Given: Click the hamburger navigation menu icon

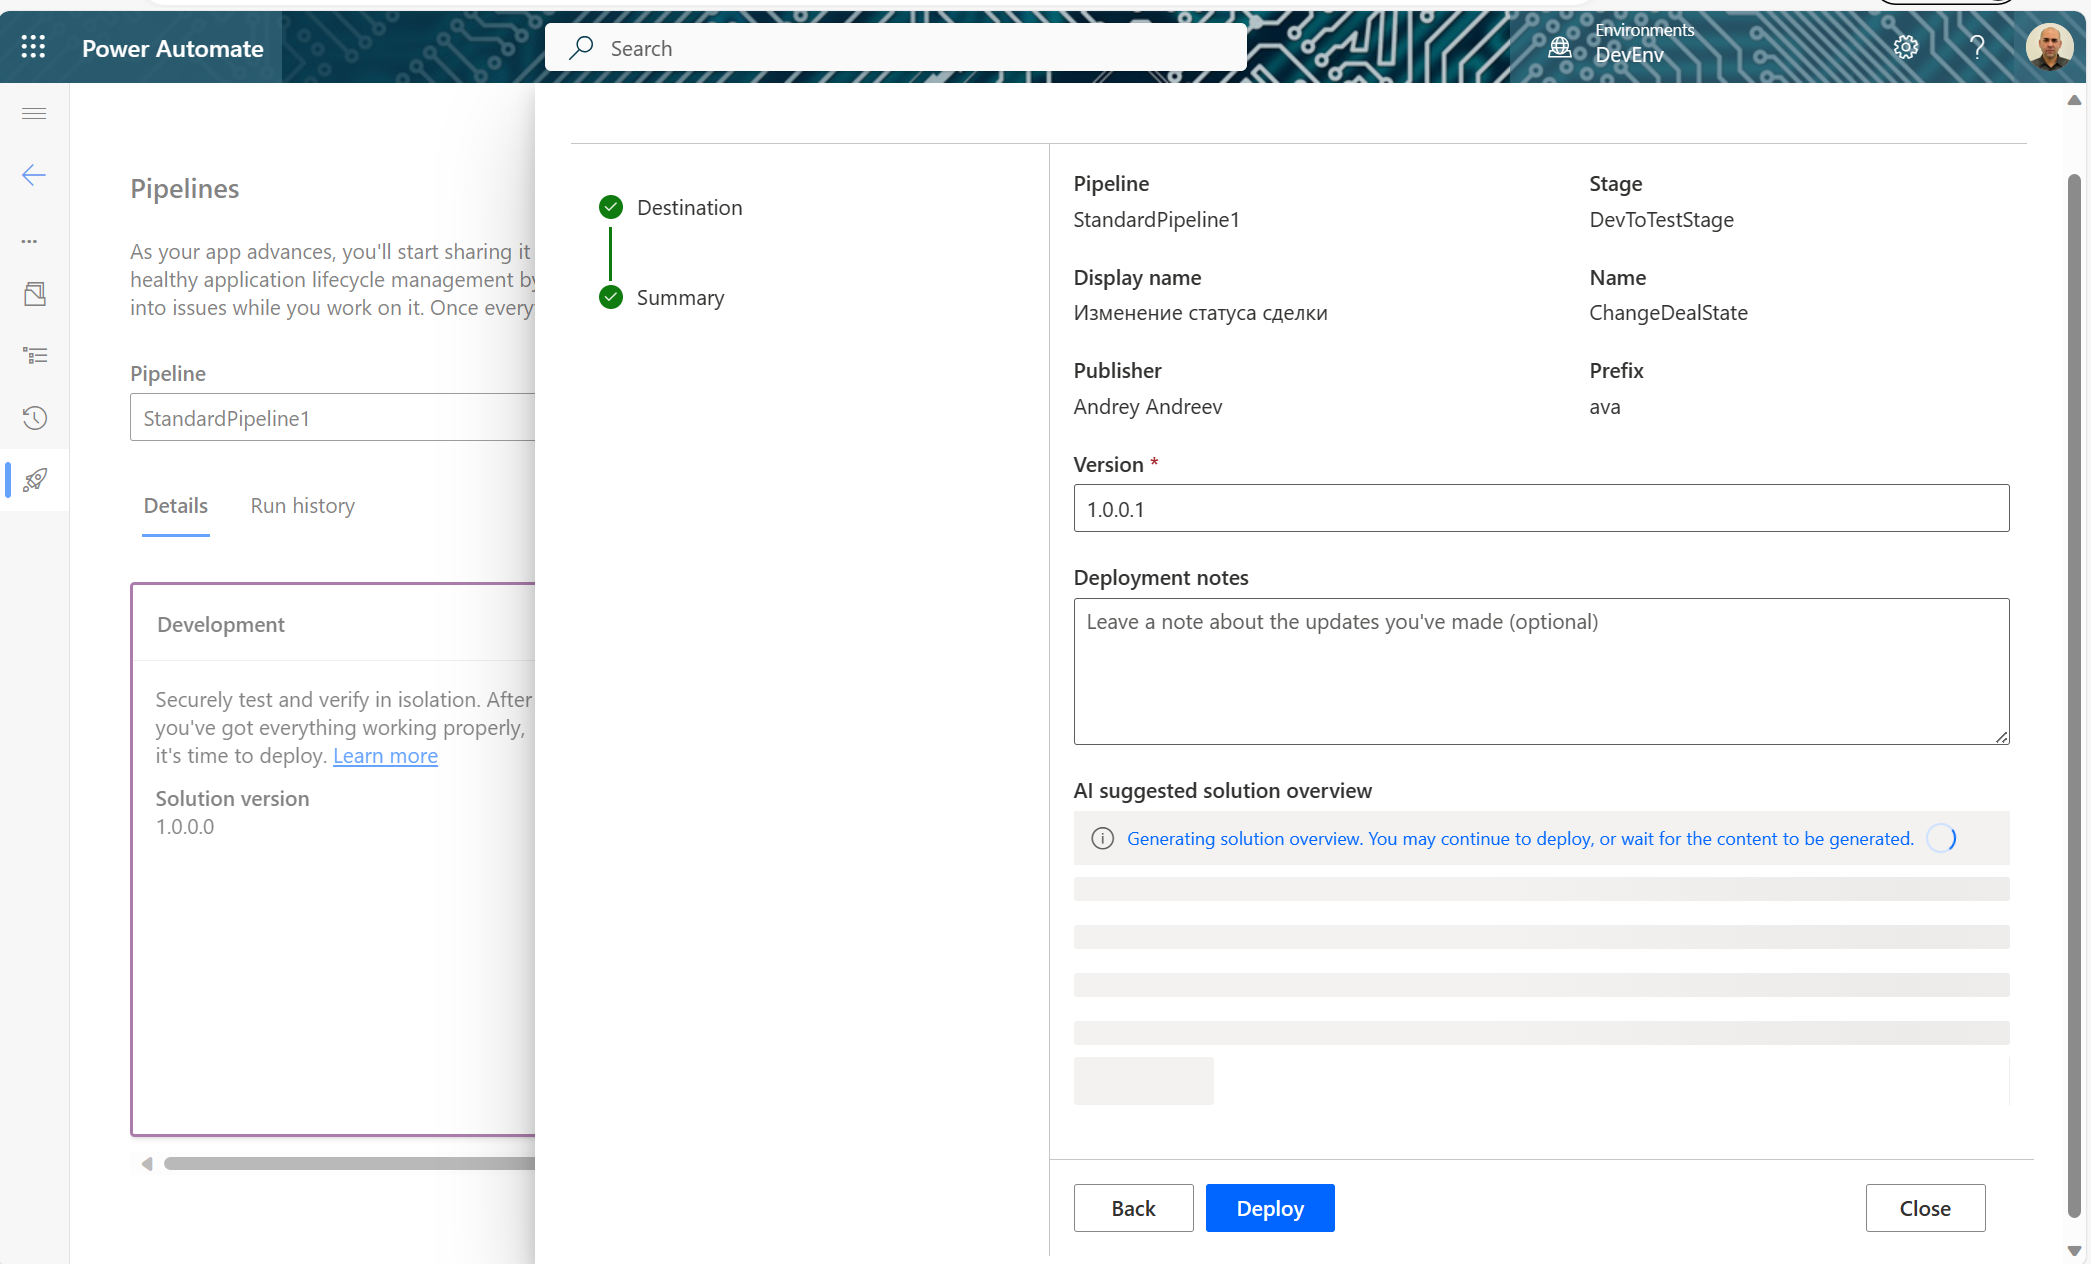Looking at the screenshot, I should pyautogui.click(x=34, y=113).
